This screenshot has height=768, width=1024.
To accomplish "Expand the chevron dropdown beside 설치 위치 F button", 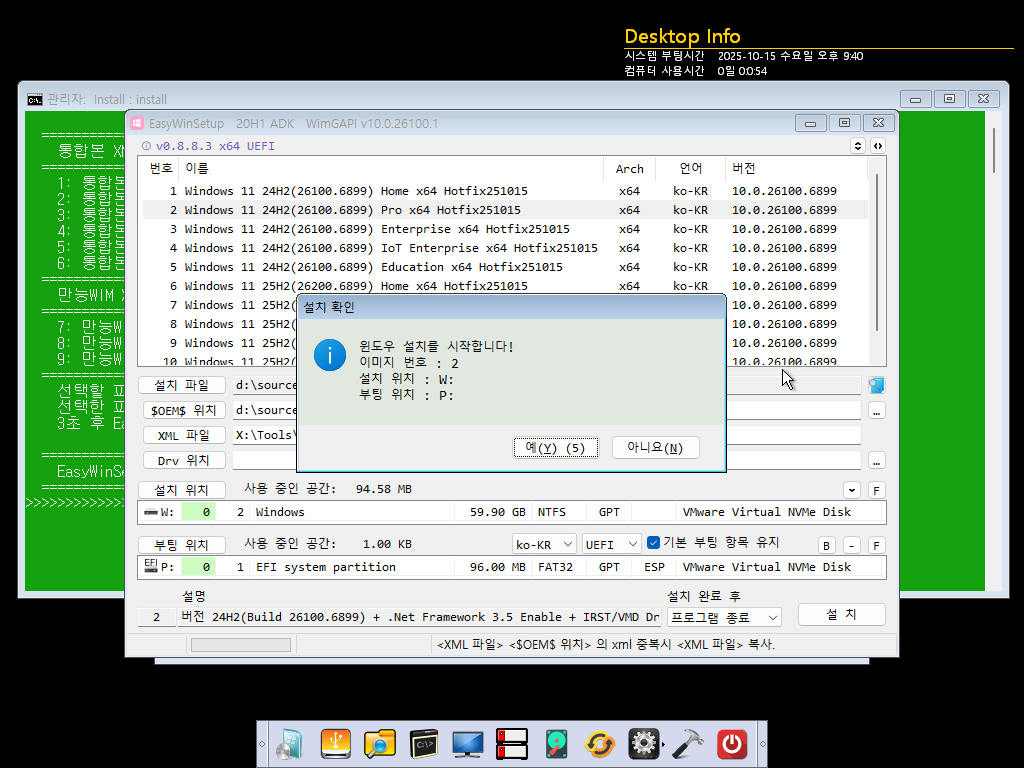I will coord(852,490).
